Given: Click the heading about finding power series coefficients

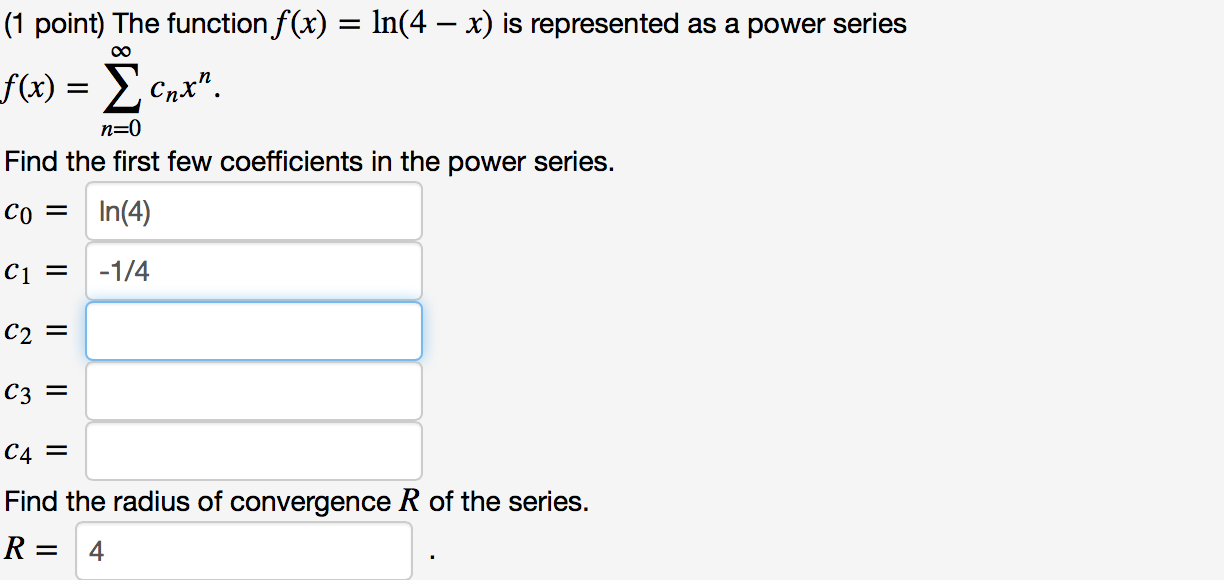Looking at the screenshot, I should [307, 161].
